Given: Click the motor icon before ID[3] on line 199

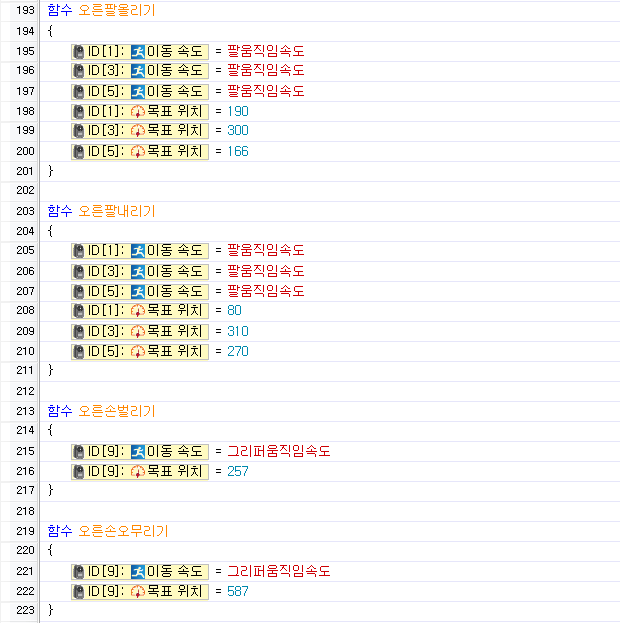Looking at the screenshot, I should [x=79, y=131].
